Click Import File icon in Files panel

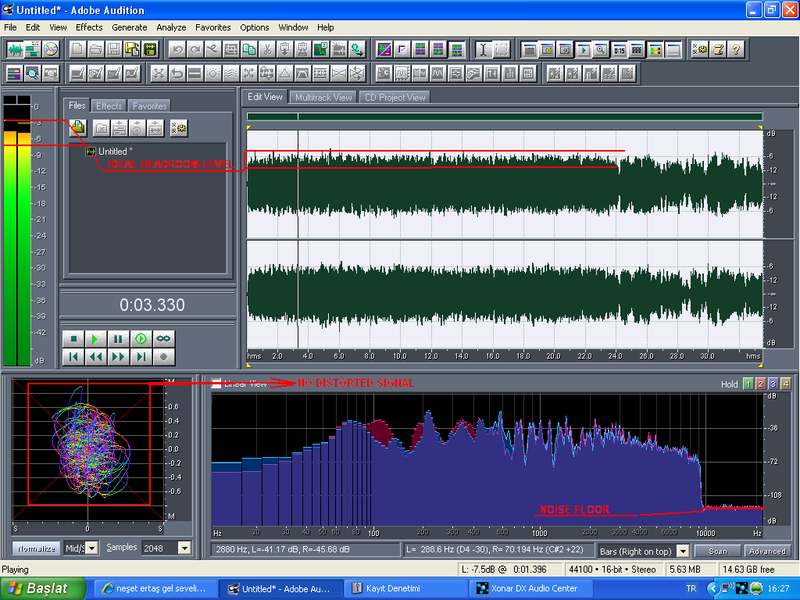tap(77, 127)
